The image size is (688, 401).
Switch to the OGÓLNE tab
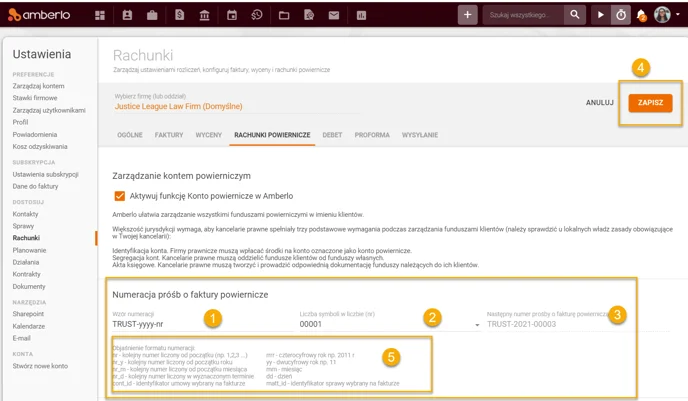click(x=130, y=135)
